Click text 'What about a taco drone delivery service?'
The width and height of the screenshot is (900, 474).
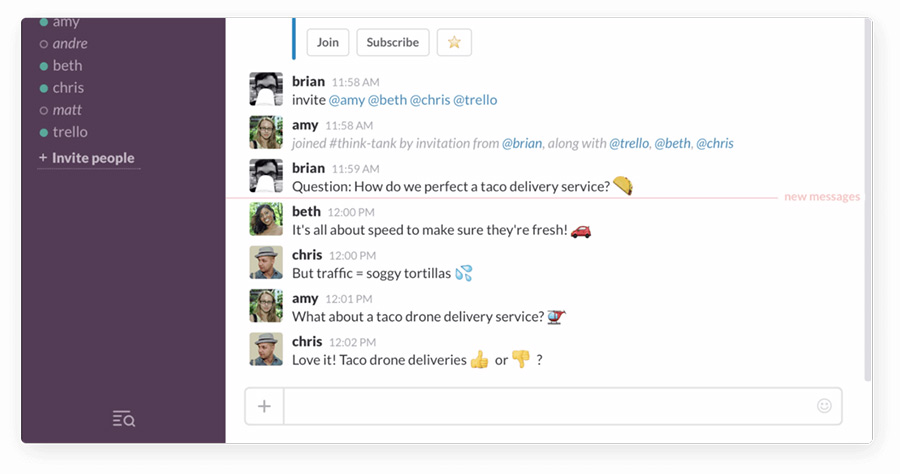click(x=418, y=317)
